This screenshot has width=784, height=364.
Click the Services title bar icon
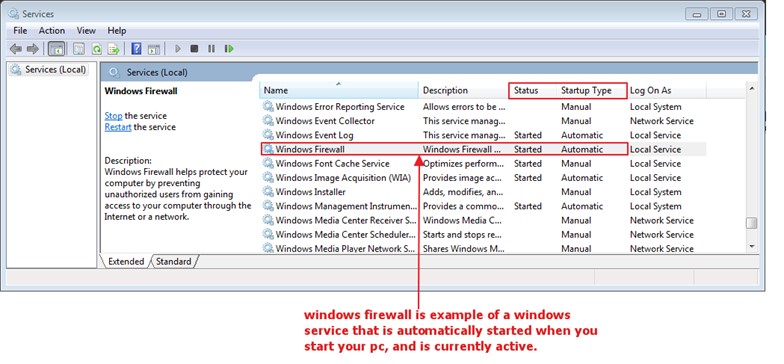14,14
